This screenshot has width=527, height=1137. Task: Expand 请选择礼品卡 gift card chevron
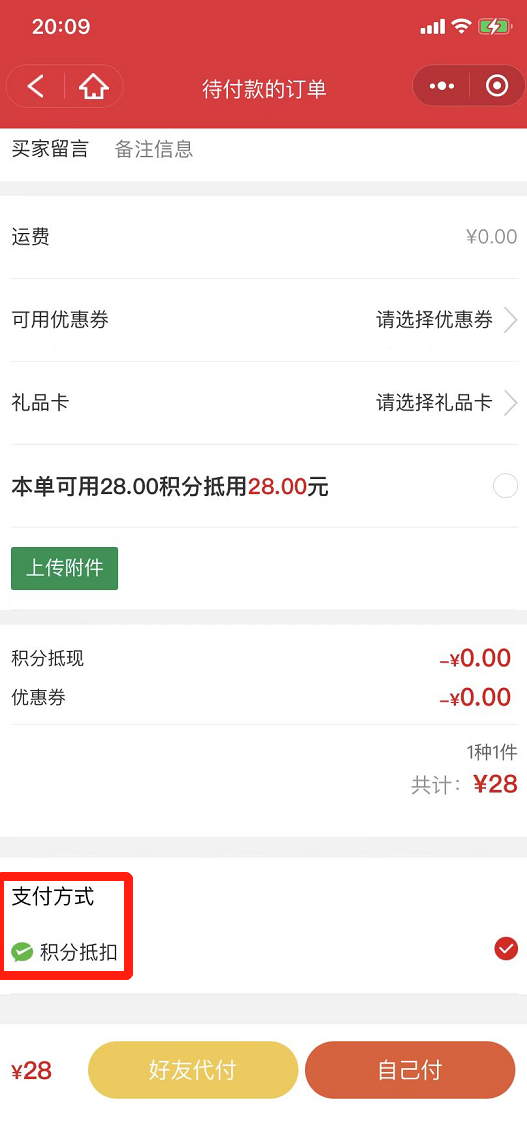point(510,402)
